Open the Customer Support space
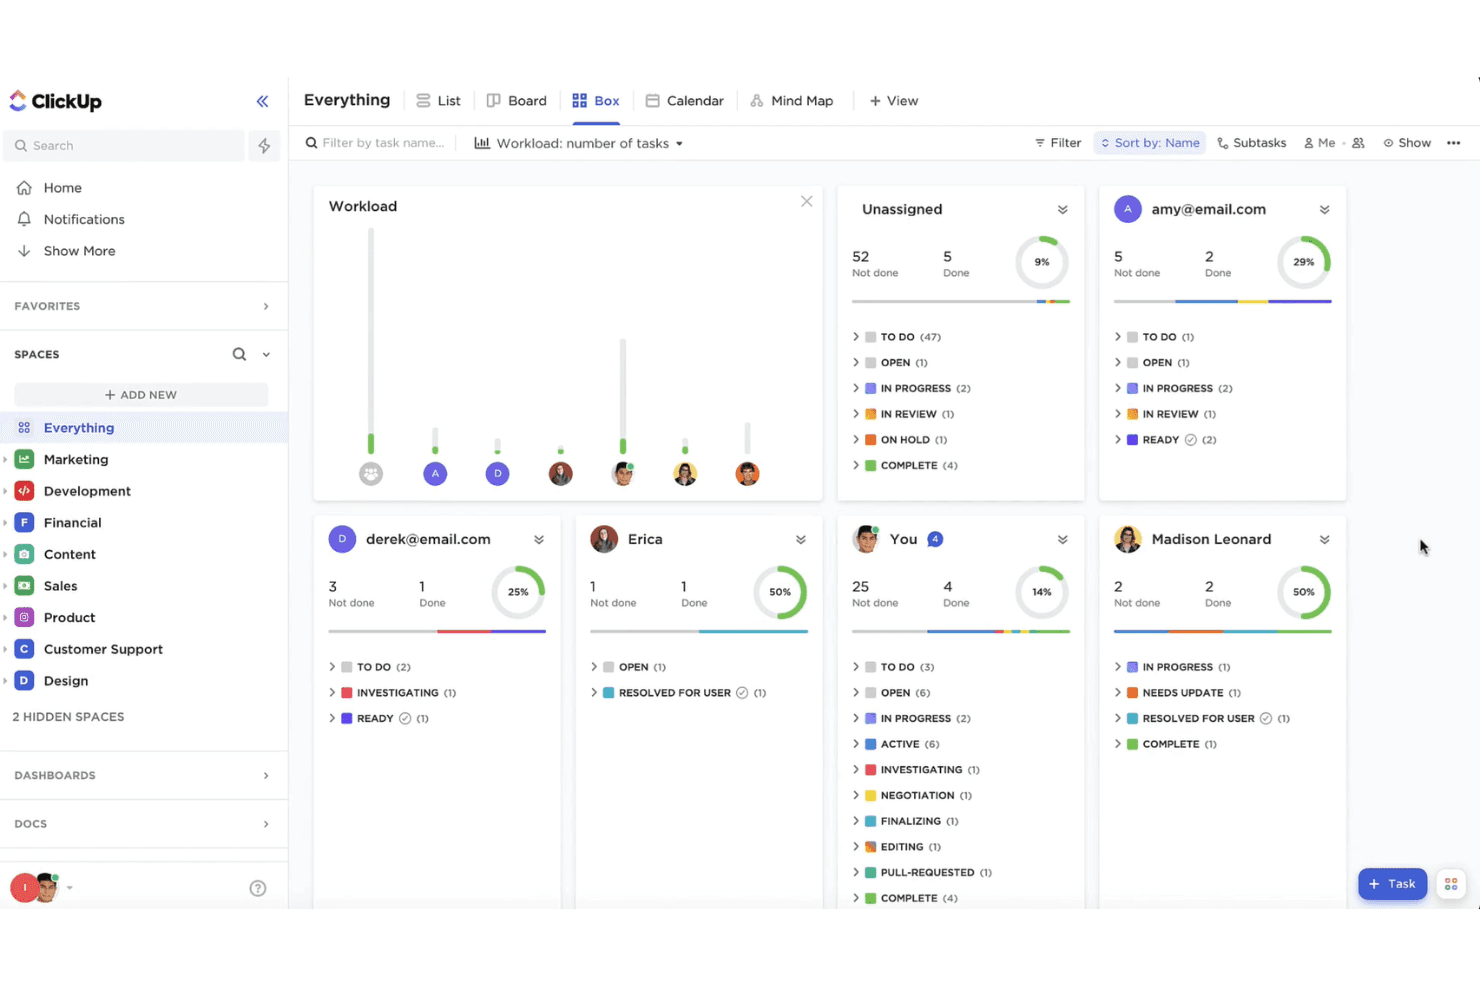This screenshot has width=1480, height=987. tap(103, 649)
